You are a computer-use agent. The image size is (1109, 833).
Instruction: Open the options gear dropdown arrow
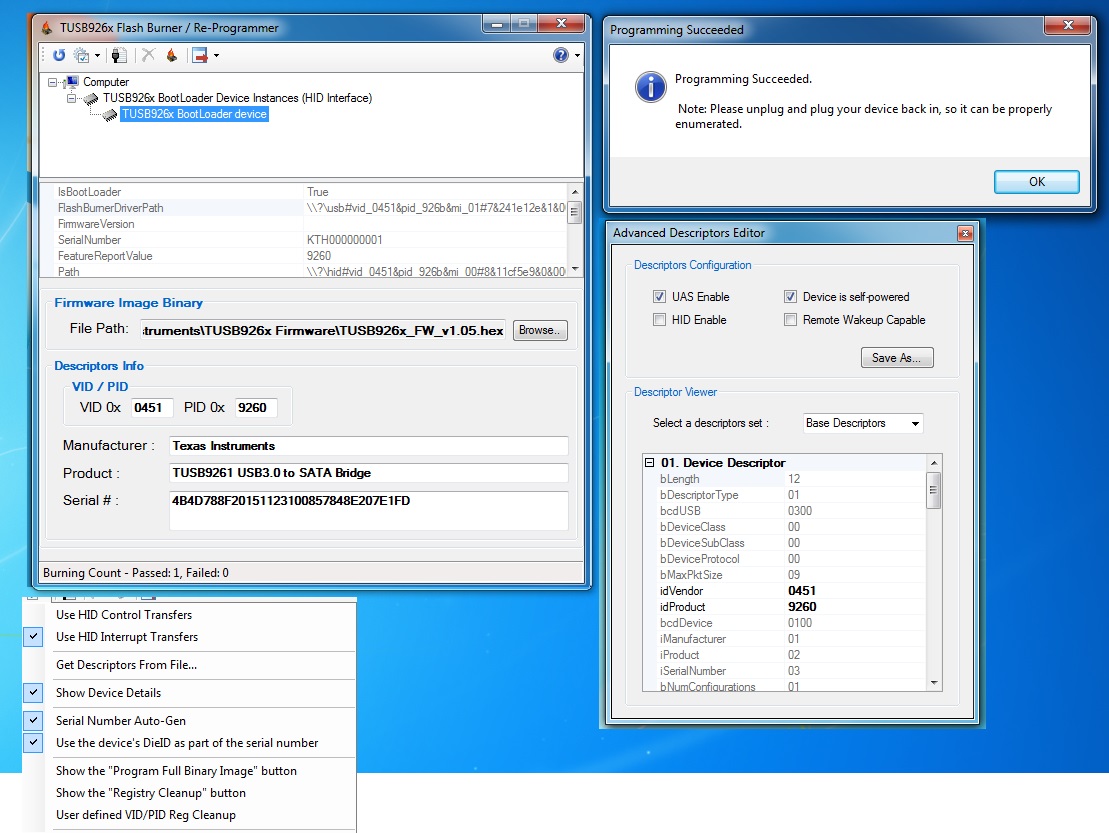coord(97,55)
